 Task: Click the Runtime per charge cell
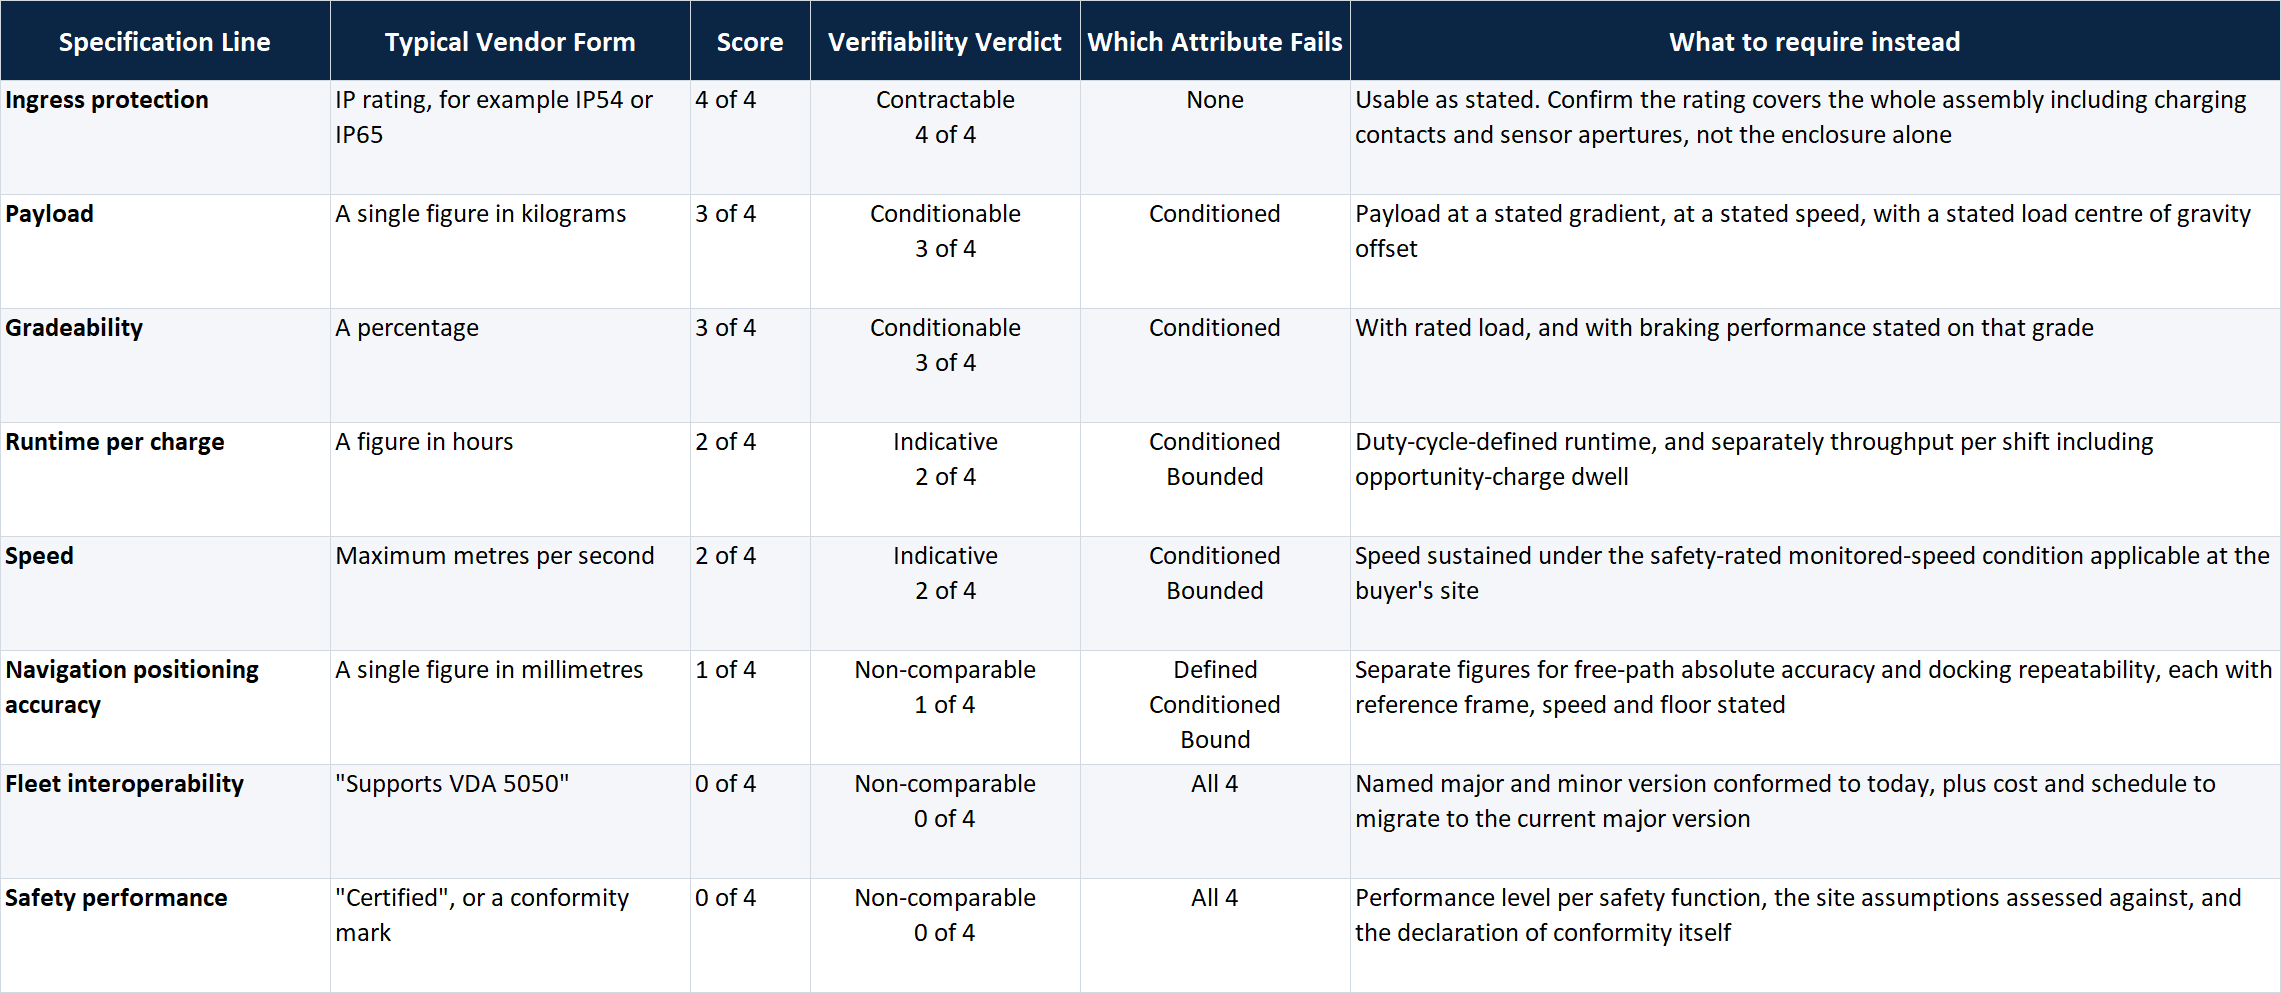point(165,479)
